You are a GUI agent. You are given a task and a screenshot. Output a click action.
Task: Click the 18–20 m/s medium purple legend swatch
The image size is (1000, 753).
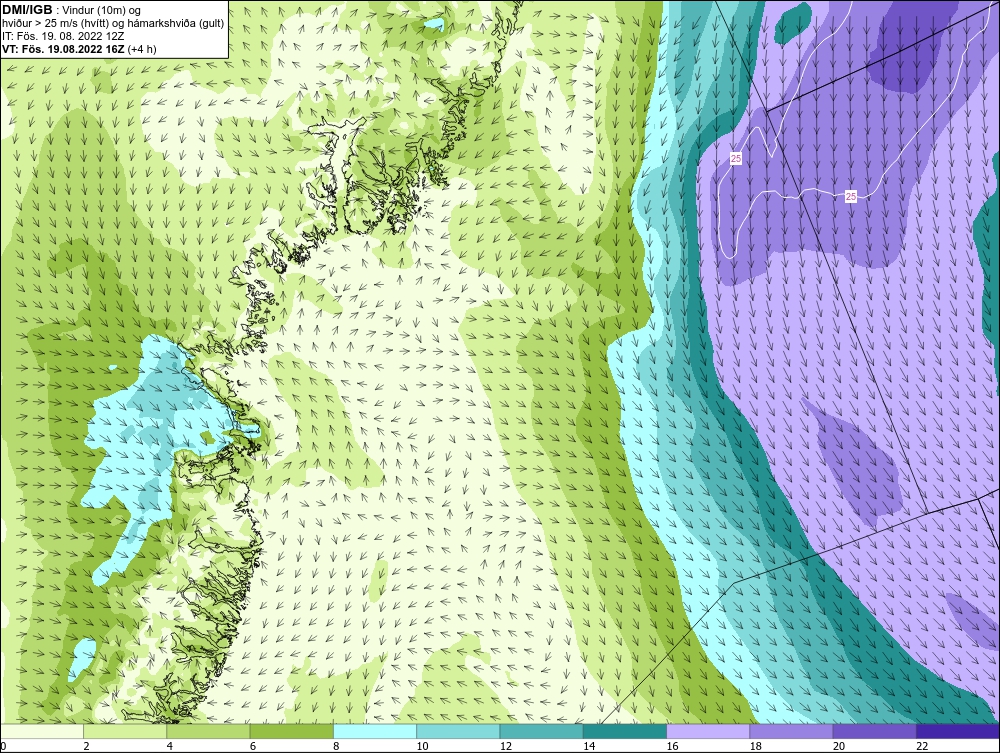[791, 731]
